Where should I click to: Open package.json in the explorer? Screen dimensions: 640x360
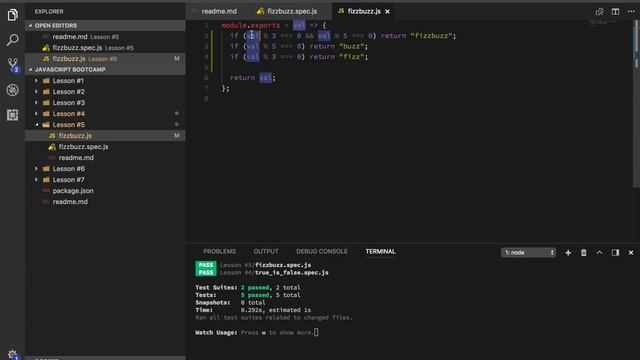point(105,191)
